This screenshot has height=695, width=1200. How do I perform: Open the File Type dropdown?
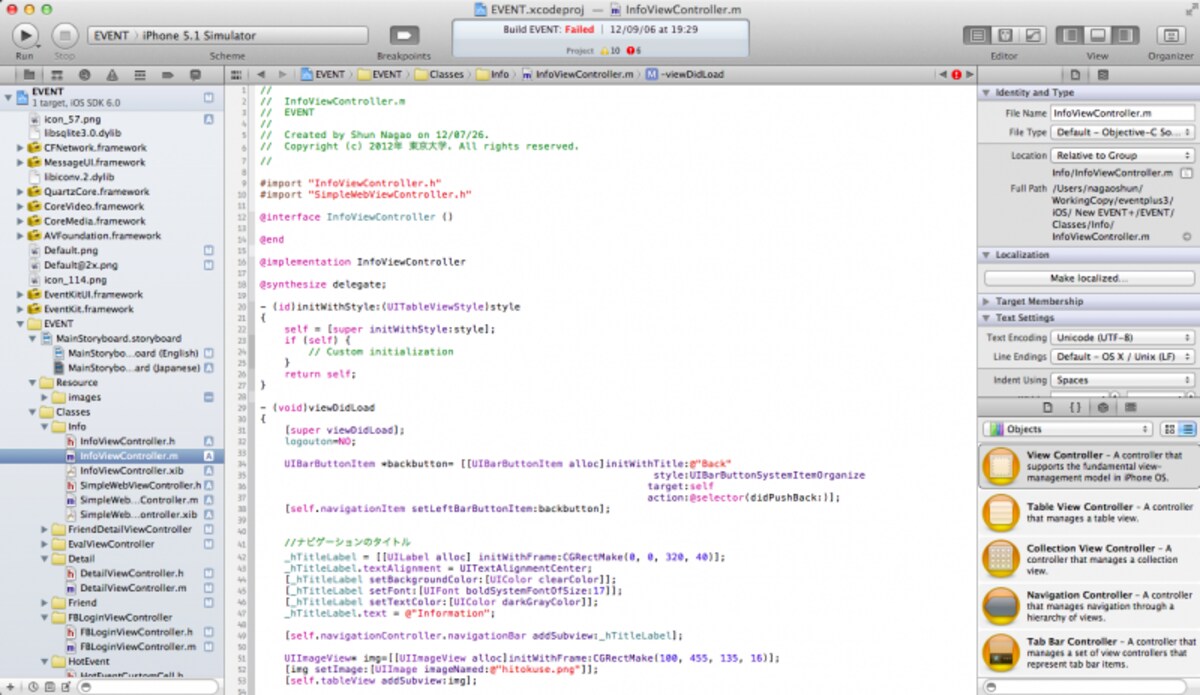pos(1123,132)
